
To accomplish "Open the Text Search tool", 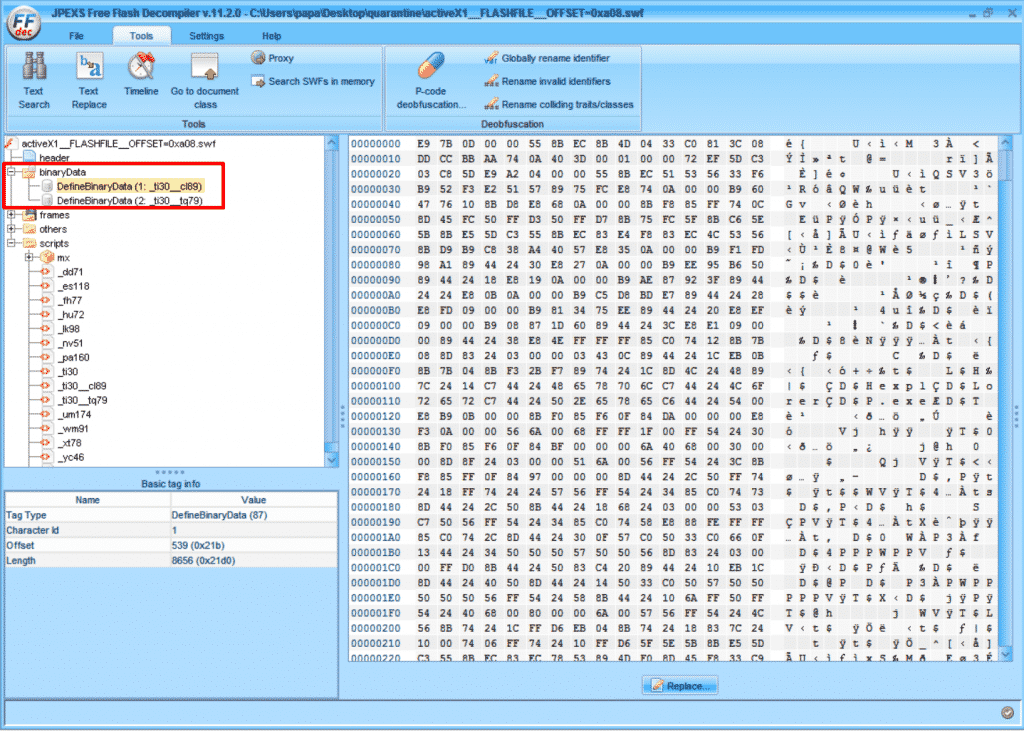I will click(33, 80).
